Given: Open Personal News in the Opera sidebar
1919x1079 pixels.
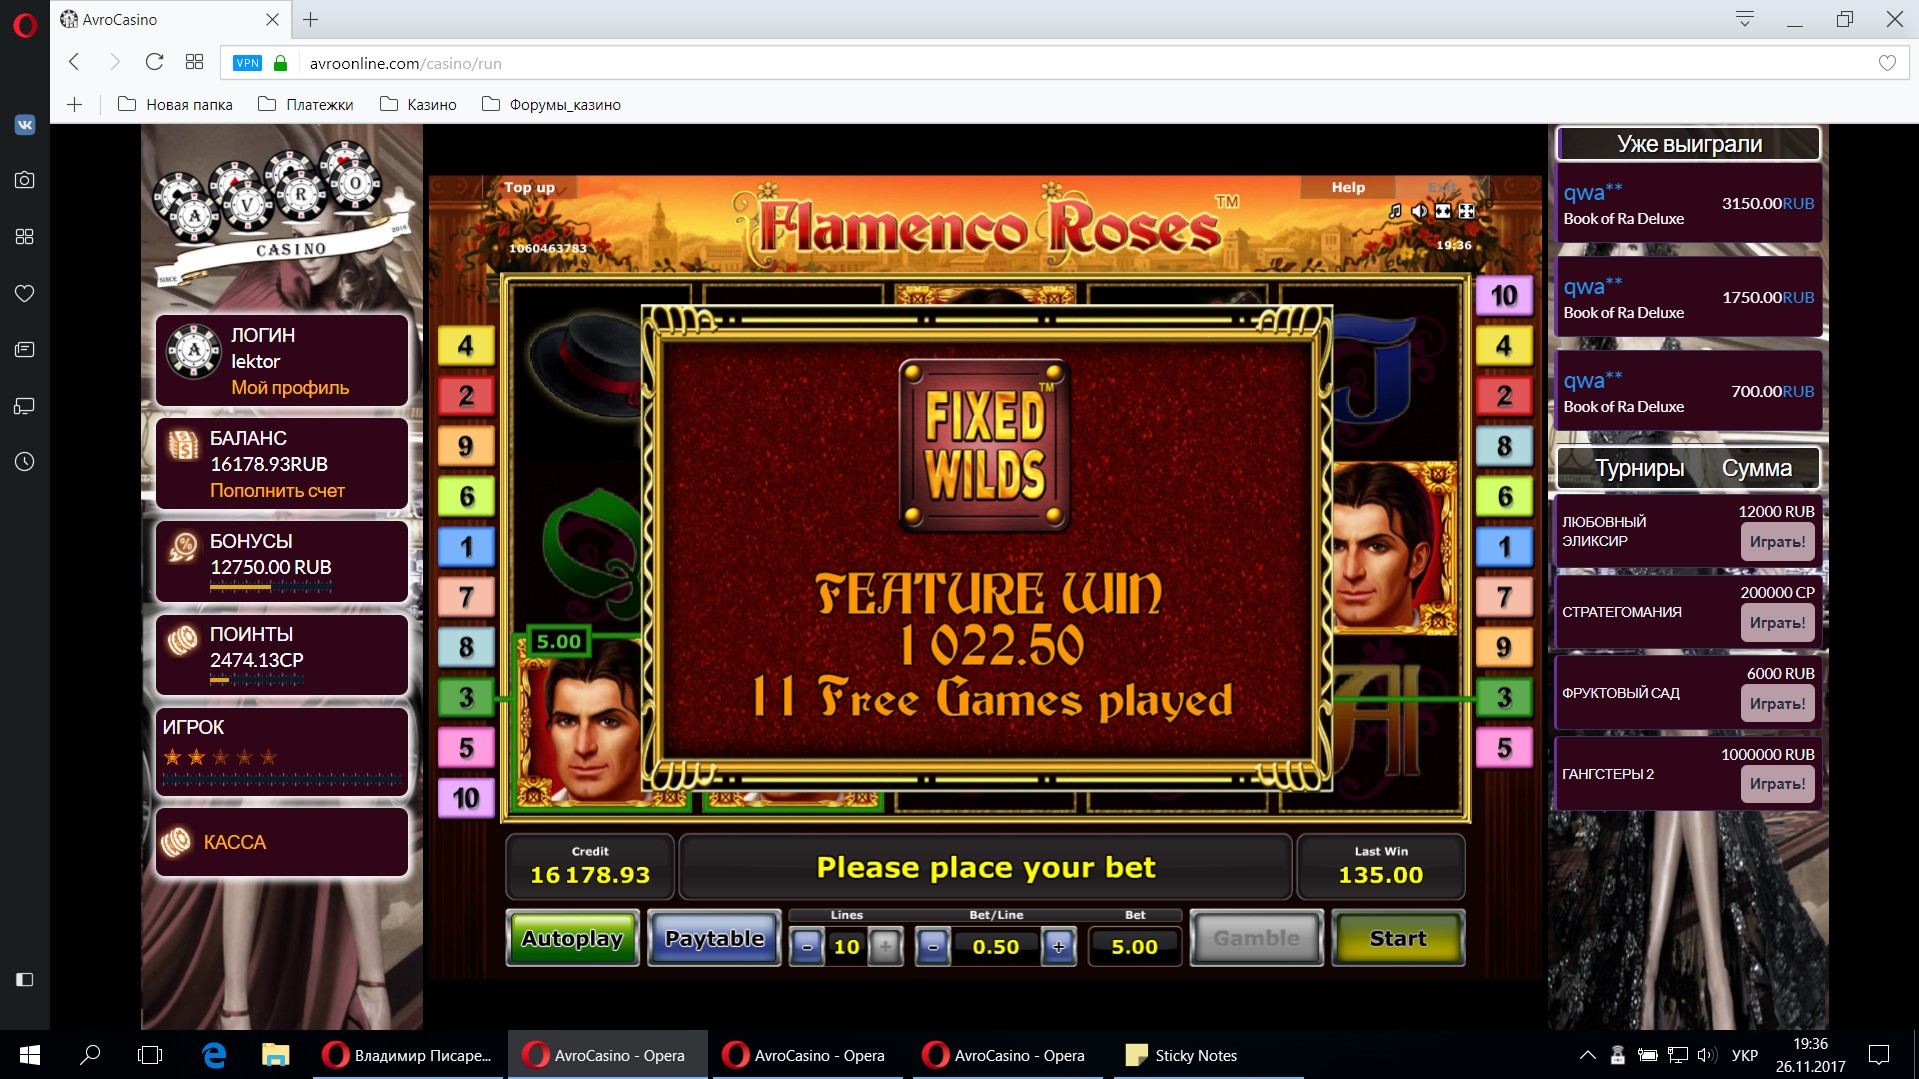Looking at the screenshot, I should (25, 349).
